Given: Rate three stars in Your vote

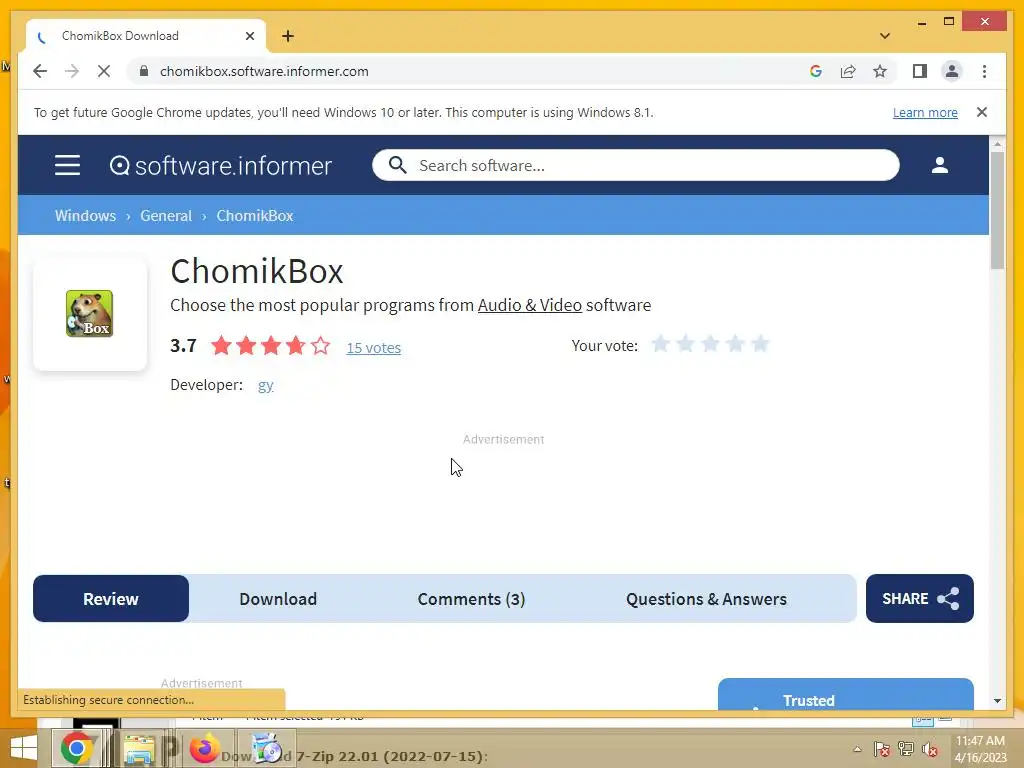Looking at the screenshot, I should pyautogui.click(x=711, y=344).
